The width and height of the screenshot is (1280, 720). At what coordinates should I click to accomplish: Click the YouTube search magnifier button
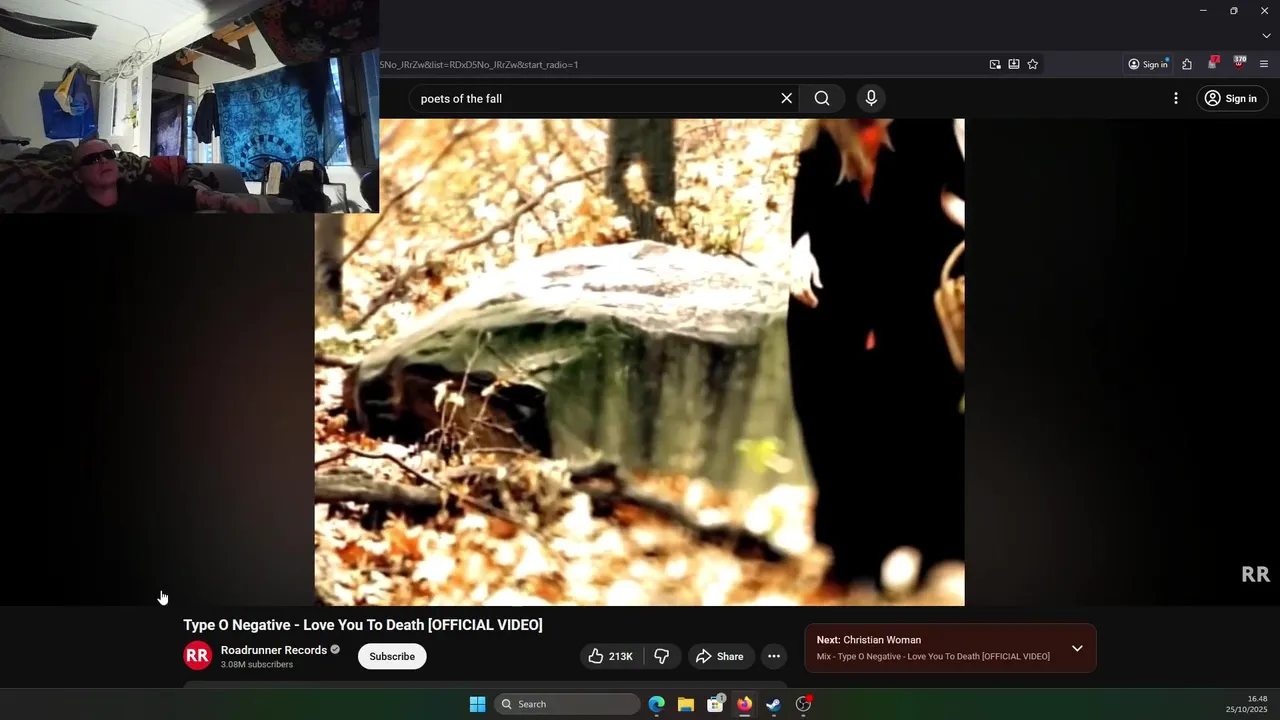pyautogui.click(x=822, y=98)
